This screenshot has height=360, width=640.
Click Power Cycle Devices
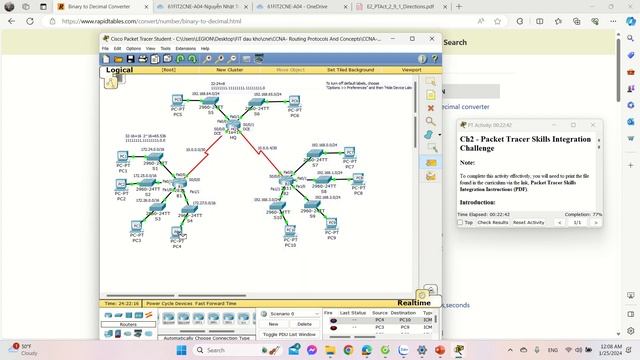point(170,303)
